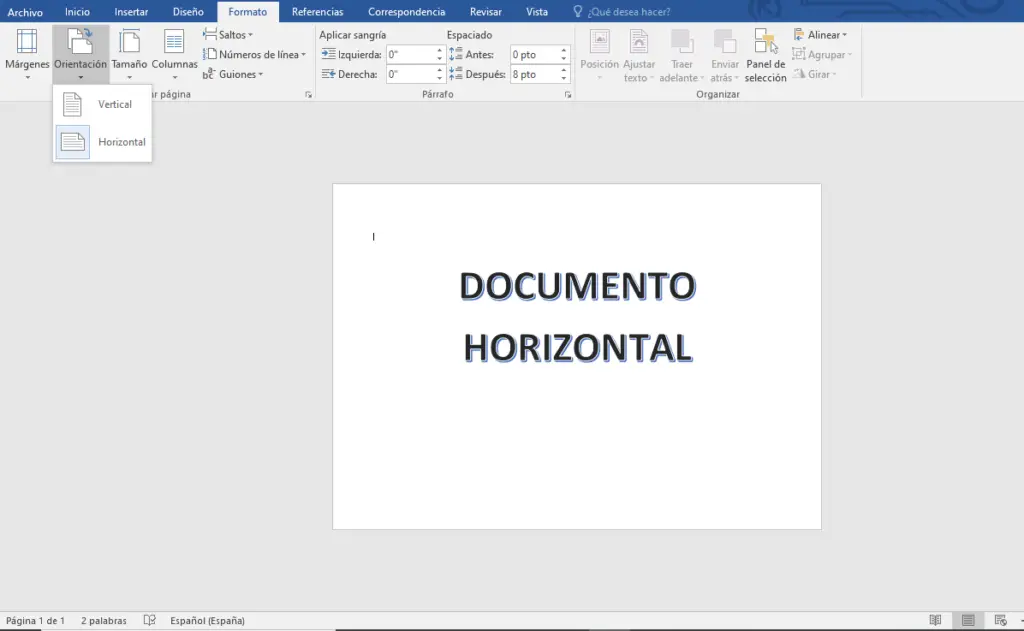Click the spelling check icon in status bar

coord(148,620)
